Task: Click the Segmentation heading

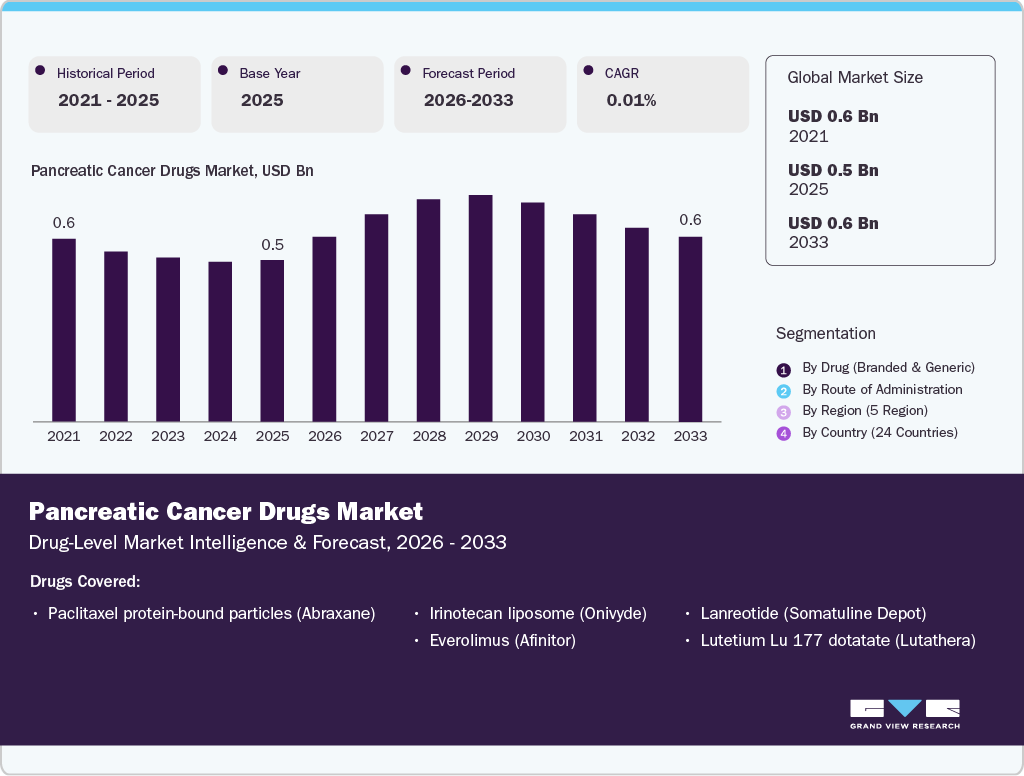Action: point(825,334)
